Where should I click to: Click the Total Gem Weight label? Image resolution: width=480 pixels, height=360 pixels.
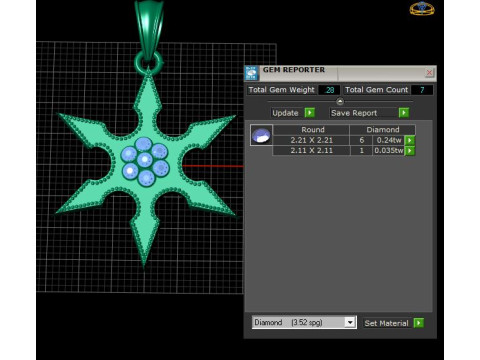282,90
